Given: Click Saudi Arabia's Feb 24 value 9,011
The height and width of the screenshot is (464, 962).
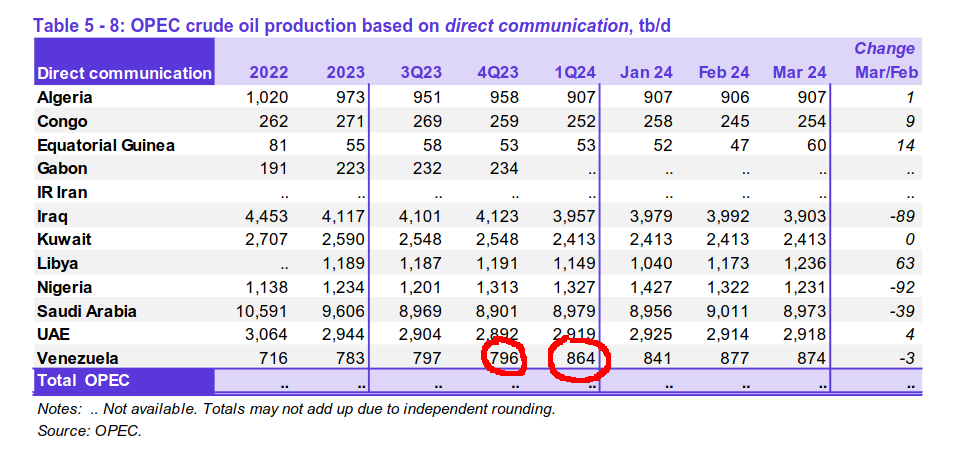Looking at the screenshot, I should pos(728,311).
